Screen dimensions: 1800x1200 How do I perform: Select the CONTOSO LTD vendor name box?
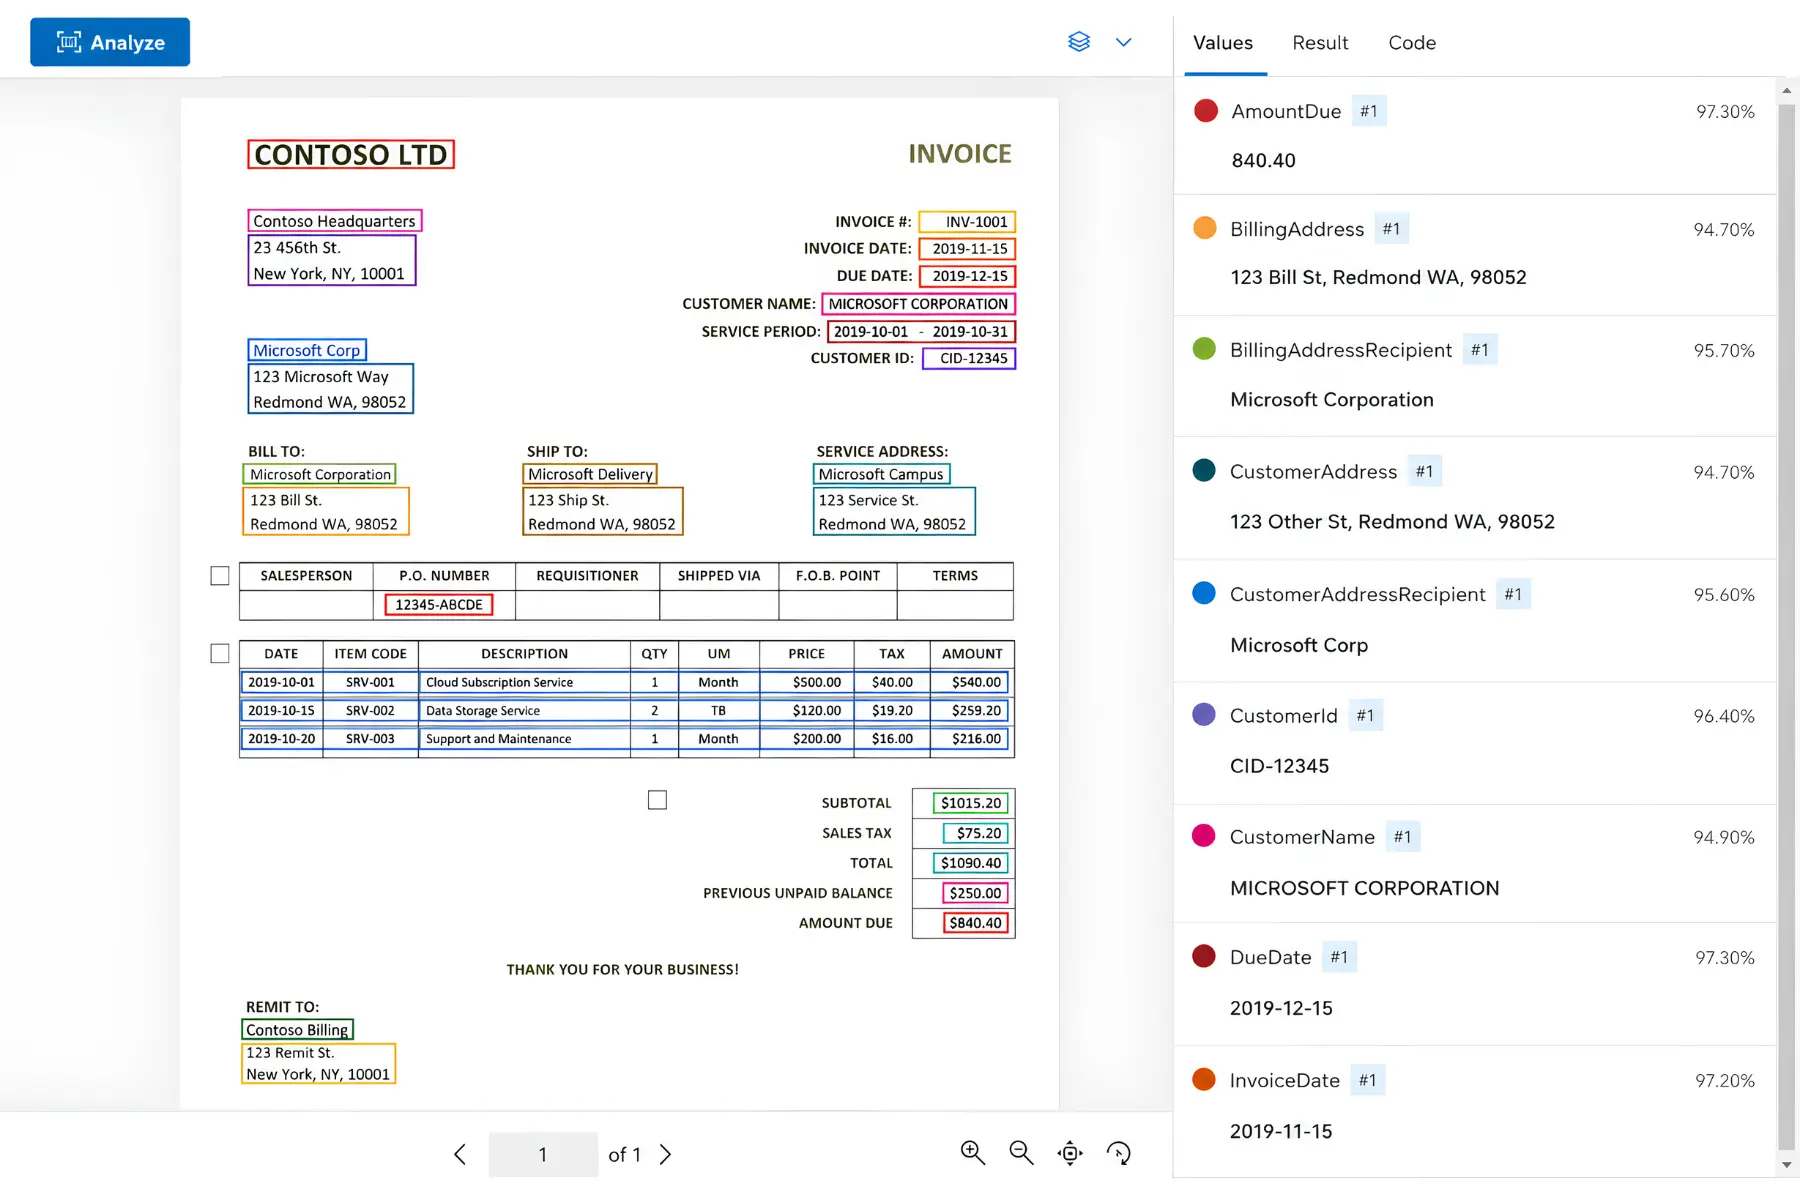351,155
